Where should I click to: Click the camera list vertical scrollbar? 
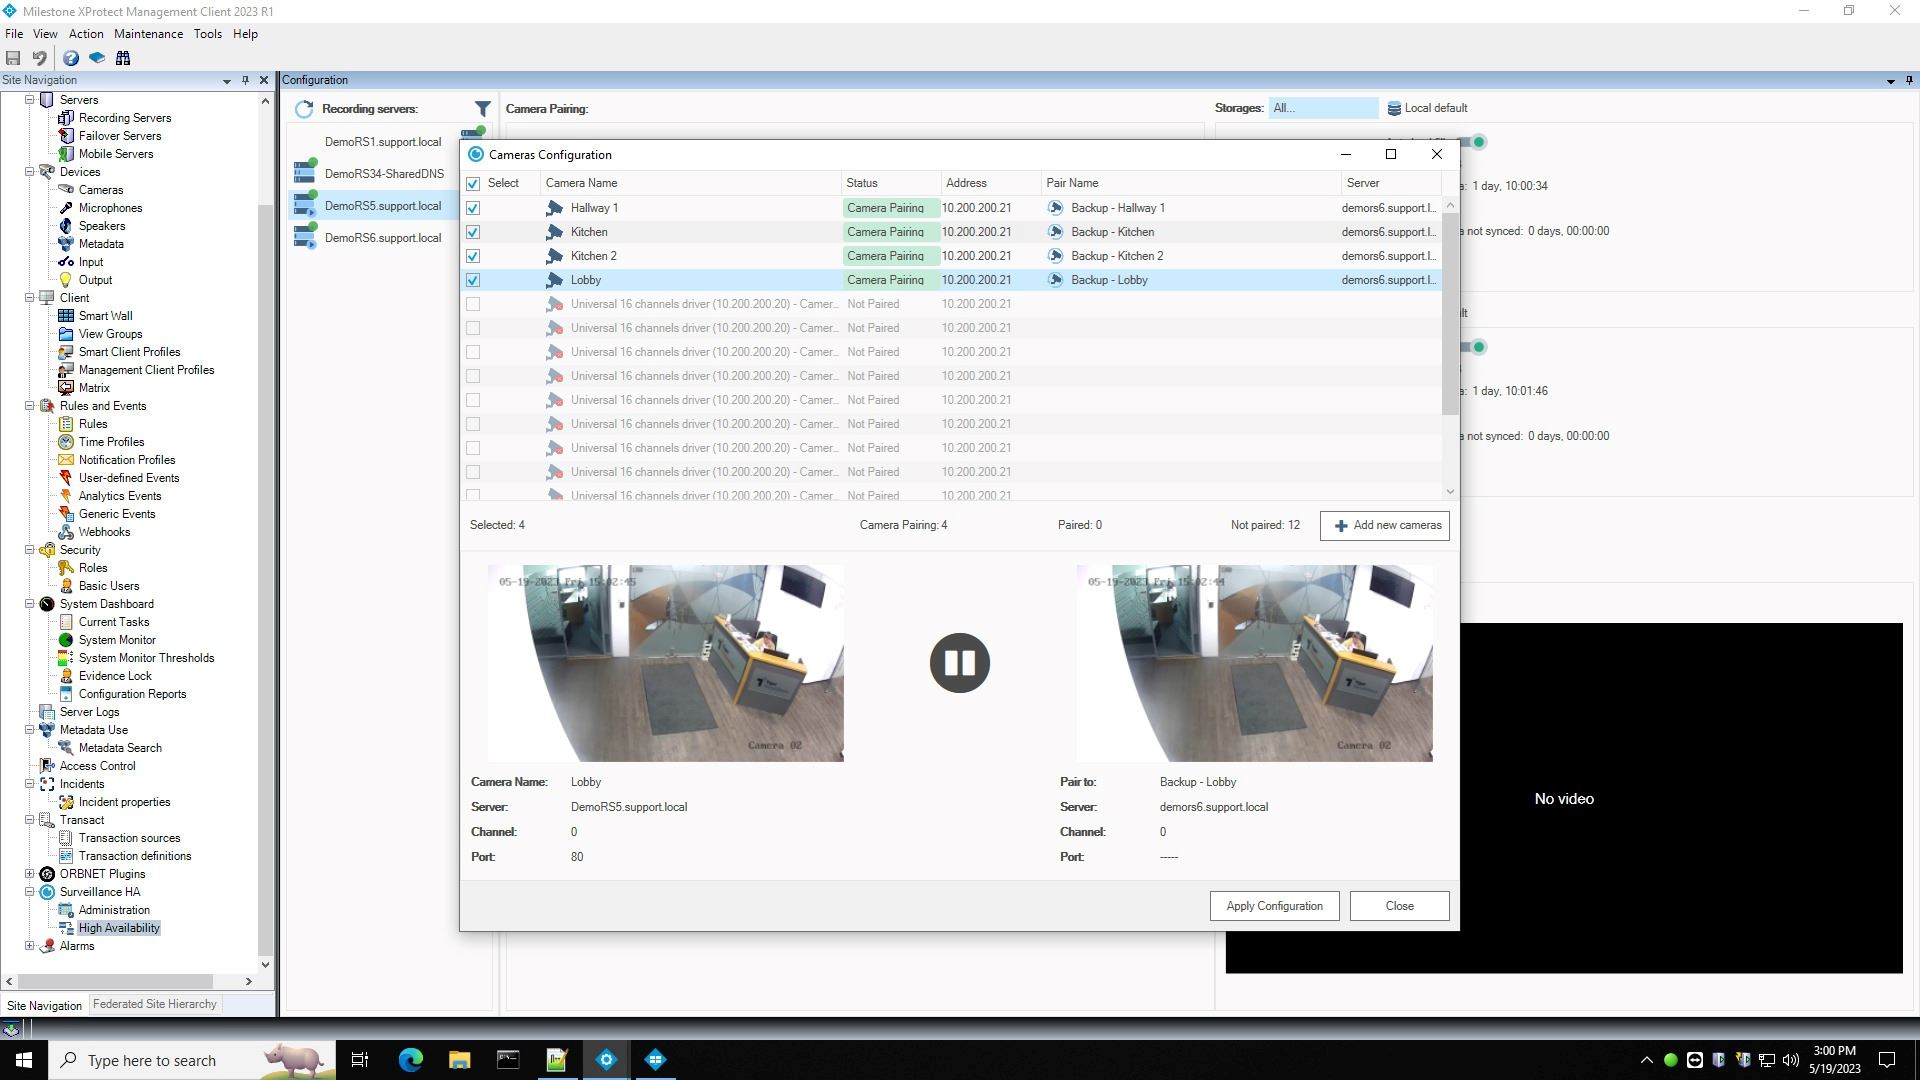pos(1450,314)
